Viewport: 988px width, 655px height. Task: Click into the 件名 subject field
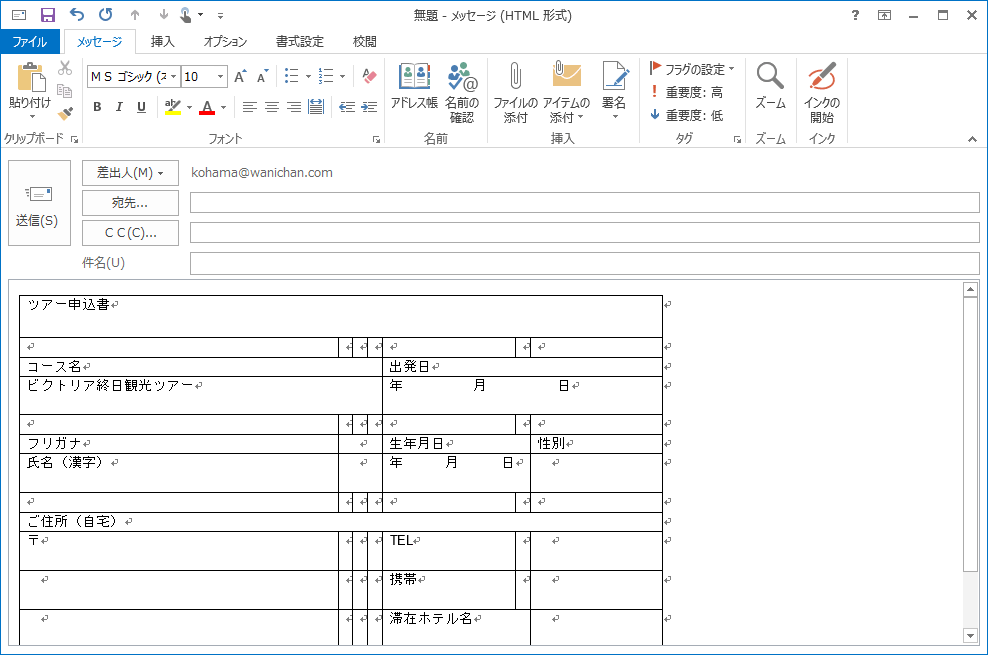click(585, 263)
